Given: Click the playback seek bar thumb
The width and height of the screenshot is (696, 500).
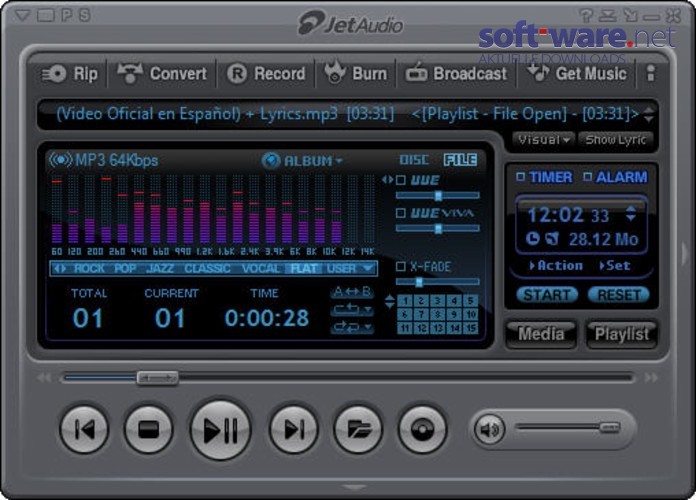Looking at the screenshot, I should pos(158,378).
